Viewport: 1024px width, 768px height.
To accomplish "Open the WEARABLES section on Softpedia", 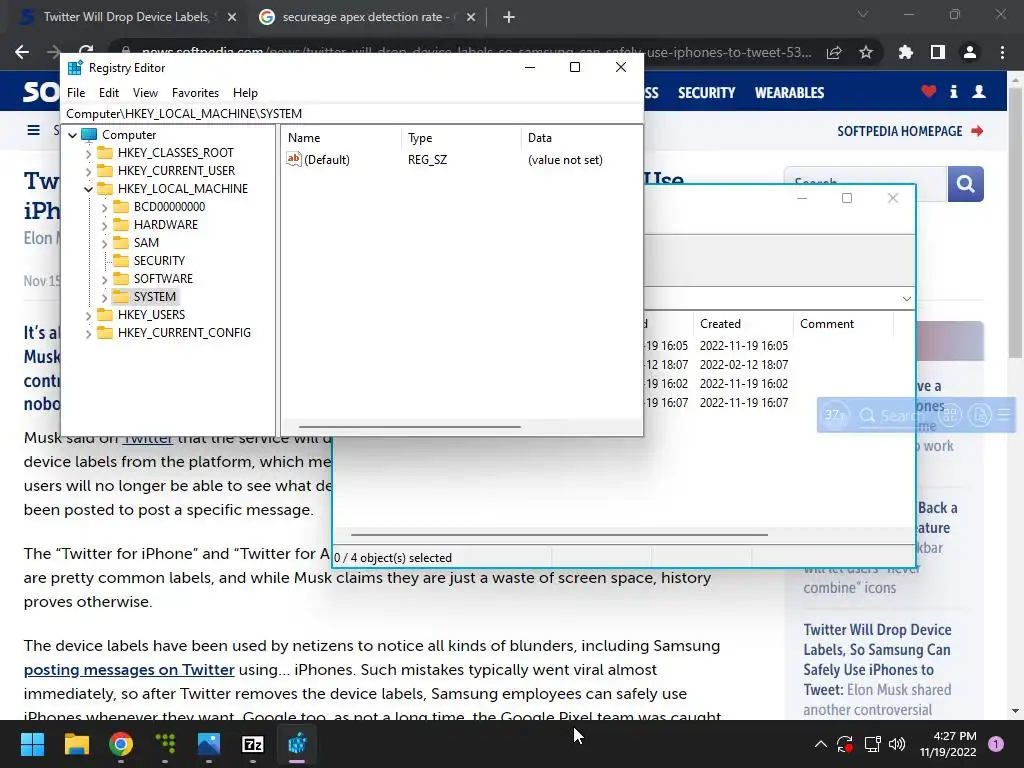I will (x=790, y=93).
